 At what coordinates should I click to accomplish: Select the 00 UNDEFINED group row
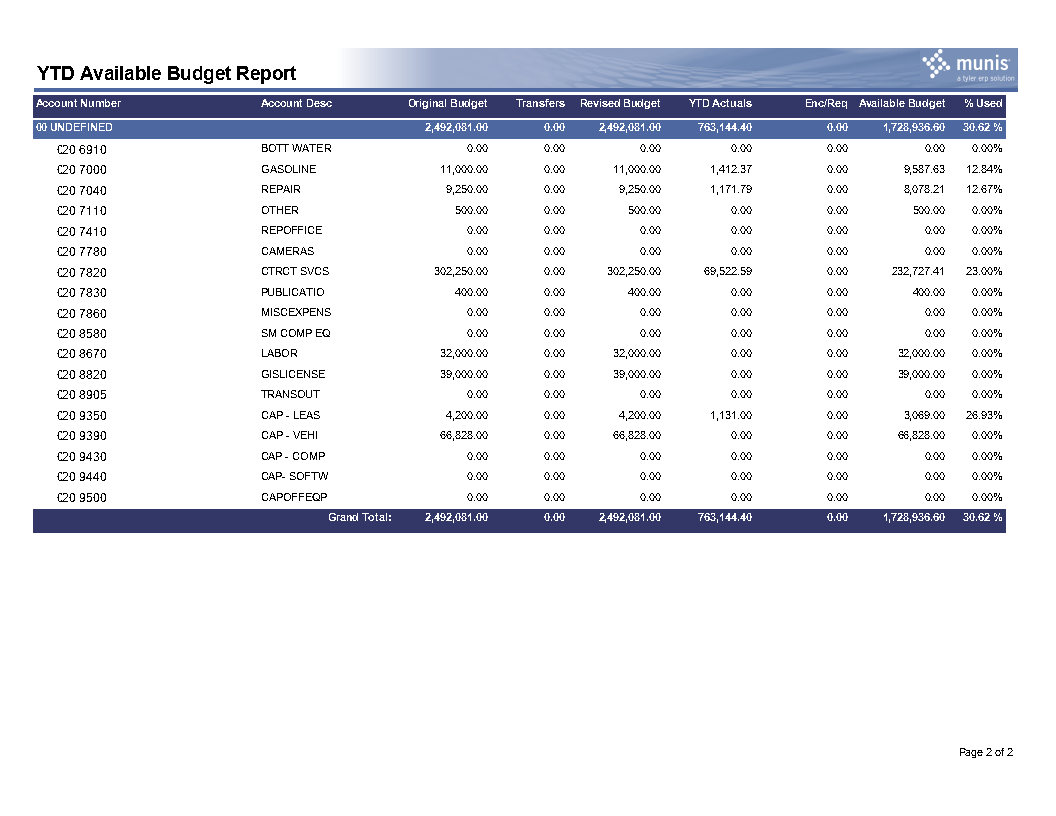[519, 127]
